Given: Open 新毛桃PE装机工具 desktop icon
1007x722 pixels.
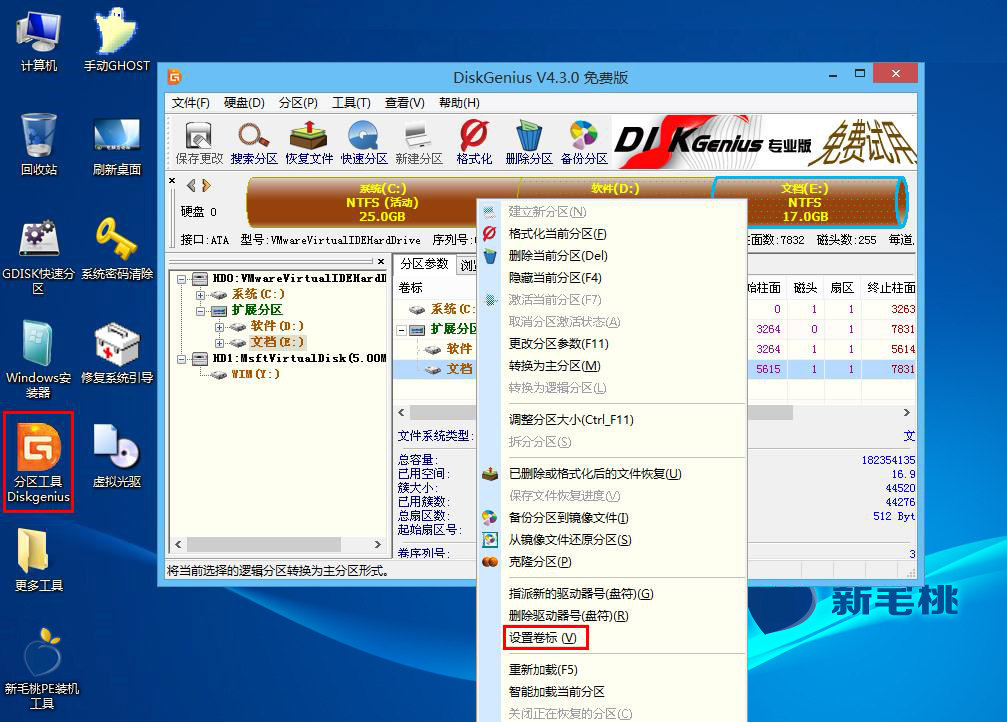Looking at the screenshot, I should click(41, 668).
